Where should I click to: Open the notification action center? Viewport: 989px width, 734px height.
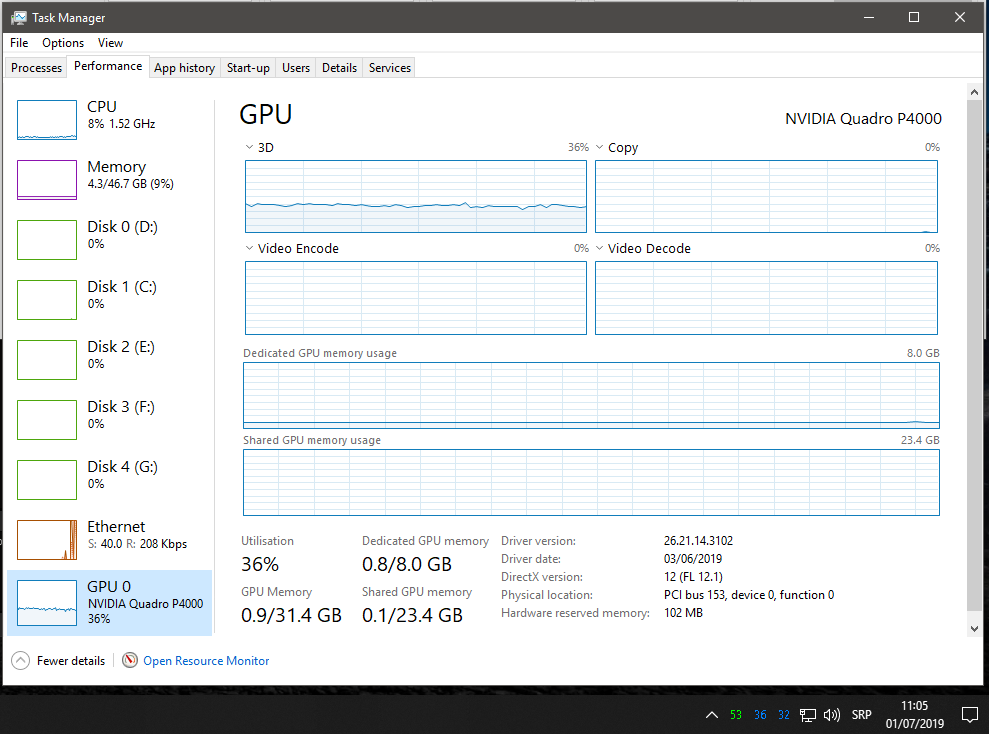[968, 715]
